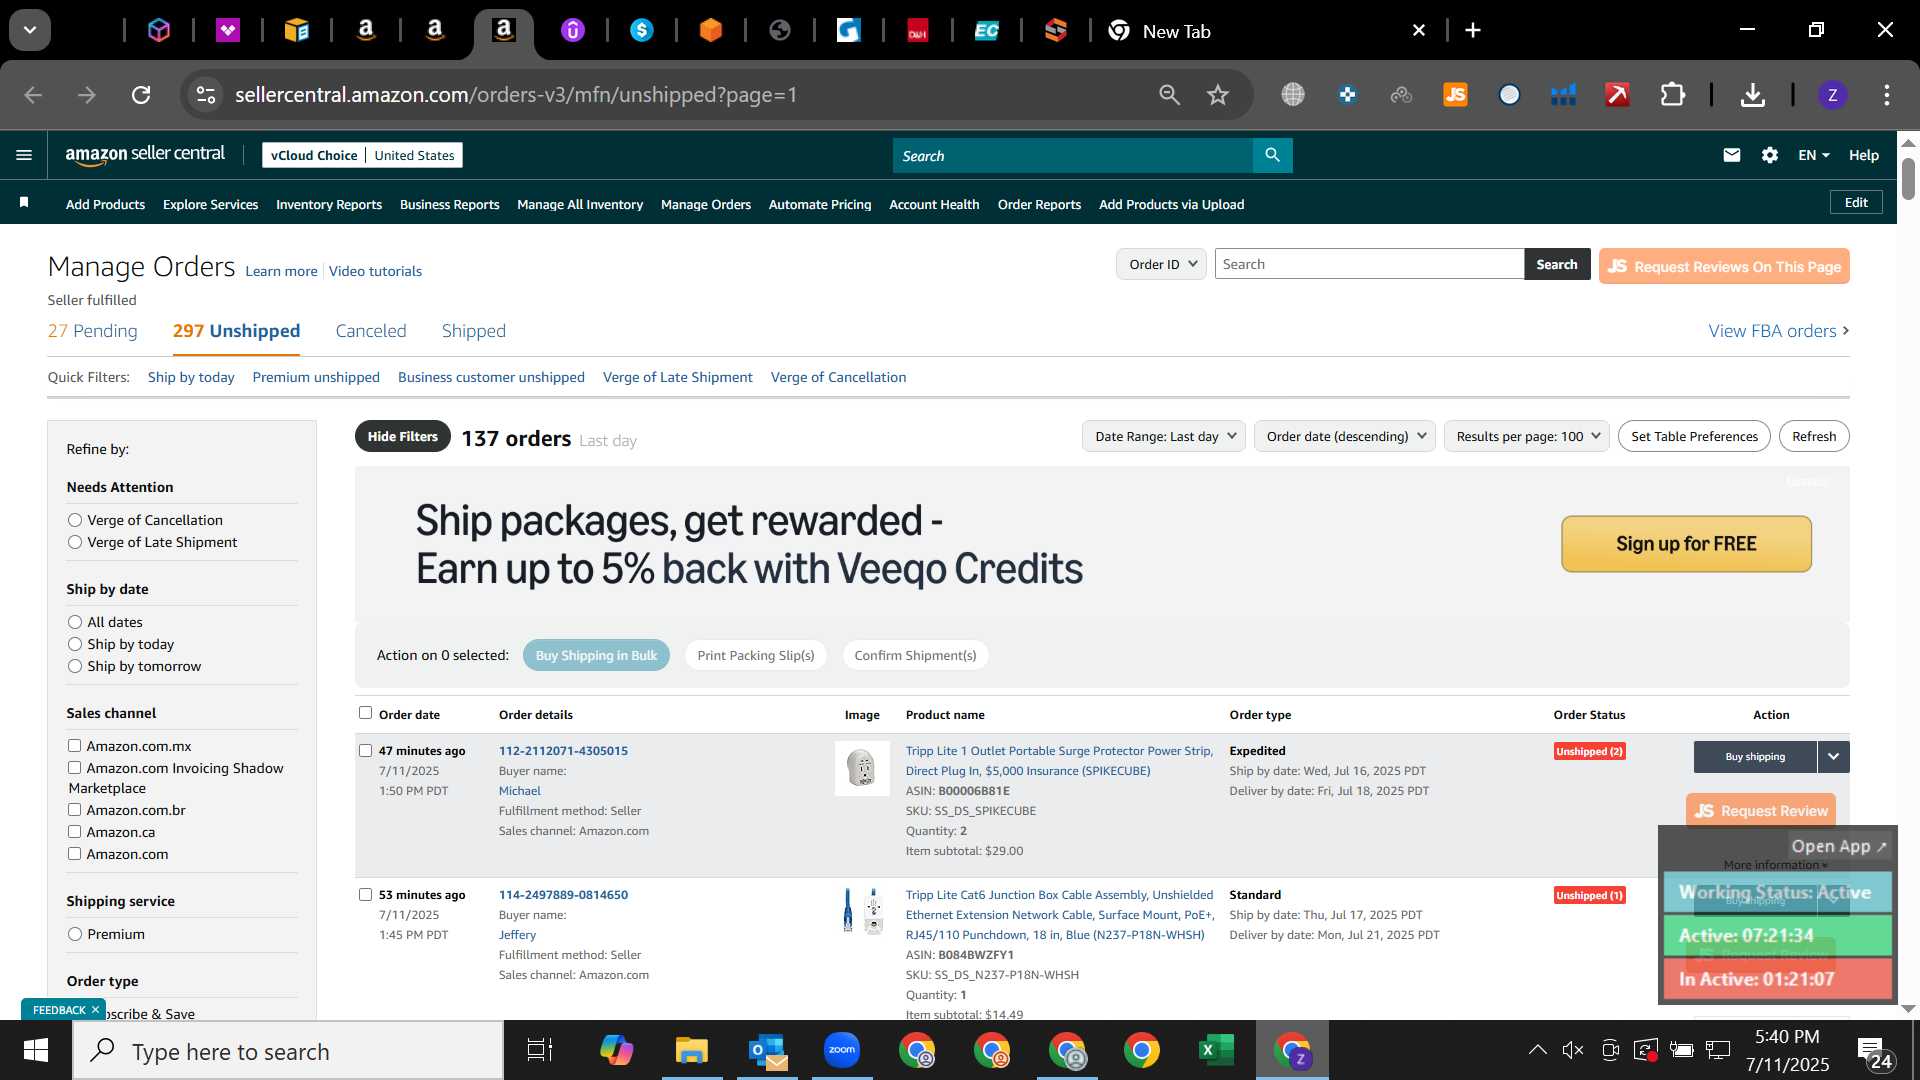Select the Ship by tomorrow radio button
The height and width of the screenshot is (1080, 1920).
tap(75, 666)
